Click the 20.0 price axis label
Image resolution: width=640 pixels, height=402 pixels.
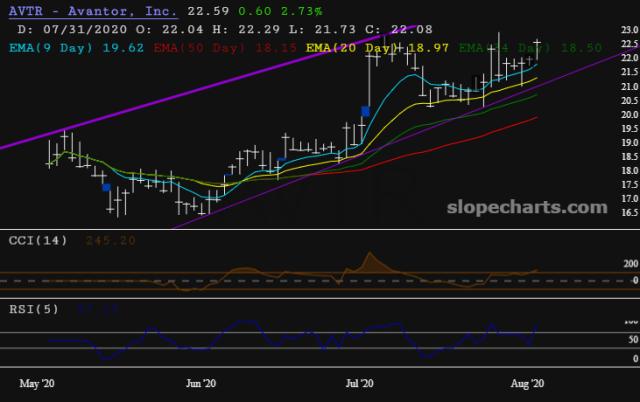(x=626, y=115)
